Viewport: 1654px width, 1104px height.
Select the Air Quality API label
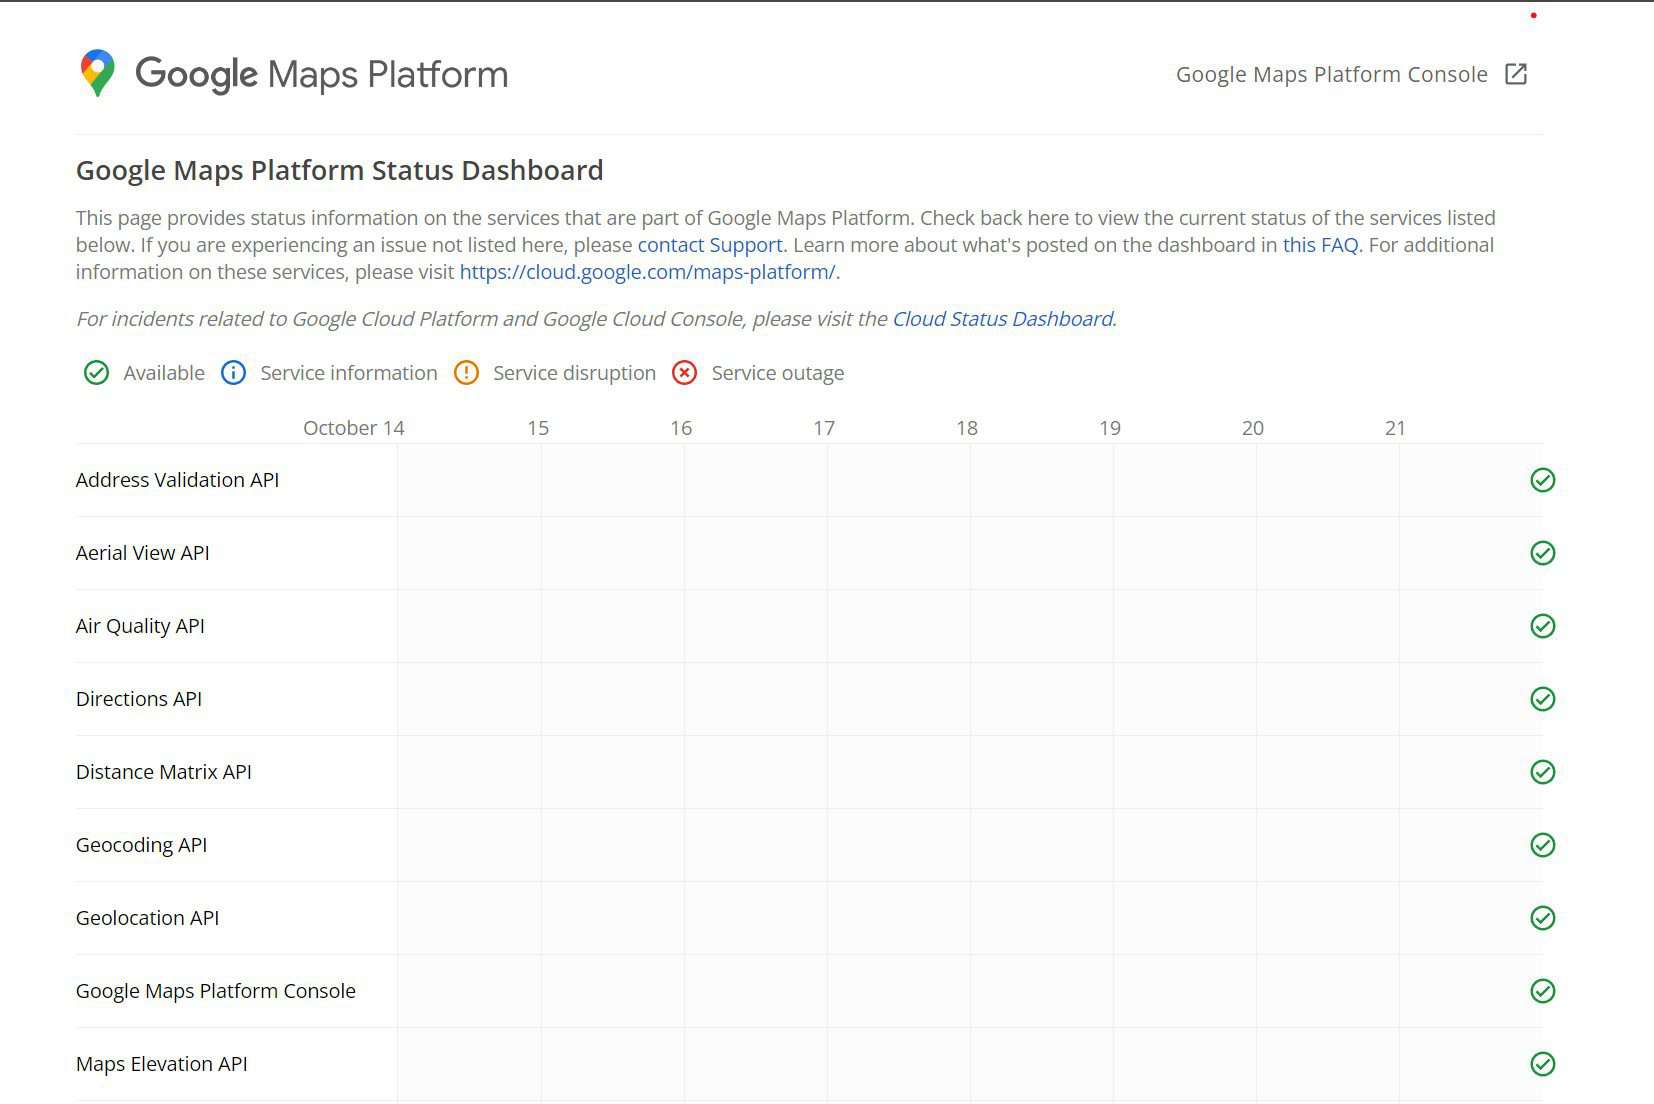point(139,626)
